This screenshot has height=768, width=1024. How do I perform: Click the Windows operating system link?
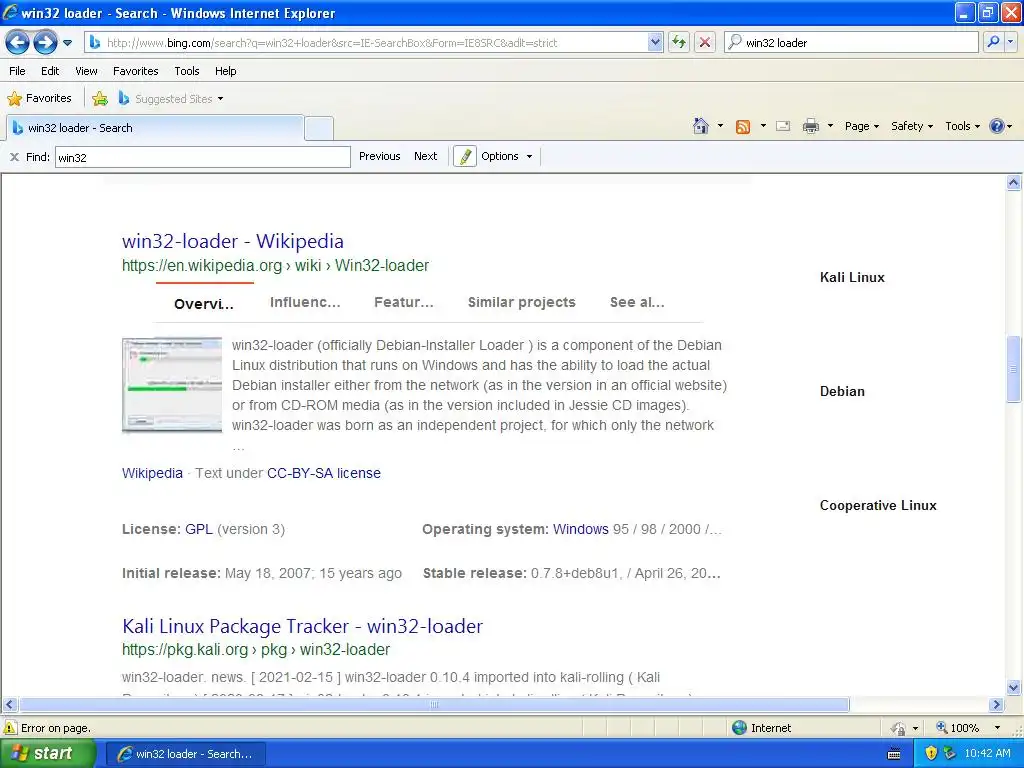[x=581, y=530]
